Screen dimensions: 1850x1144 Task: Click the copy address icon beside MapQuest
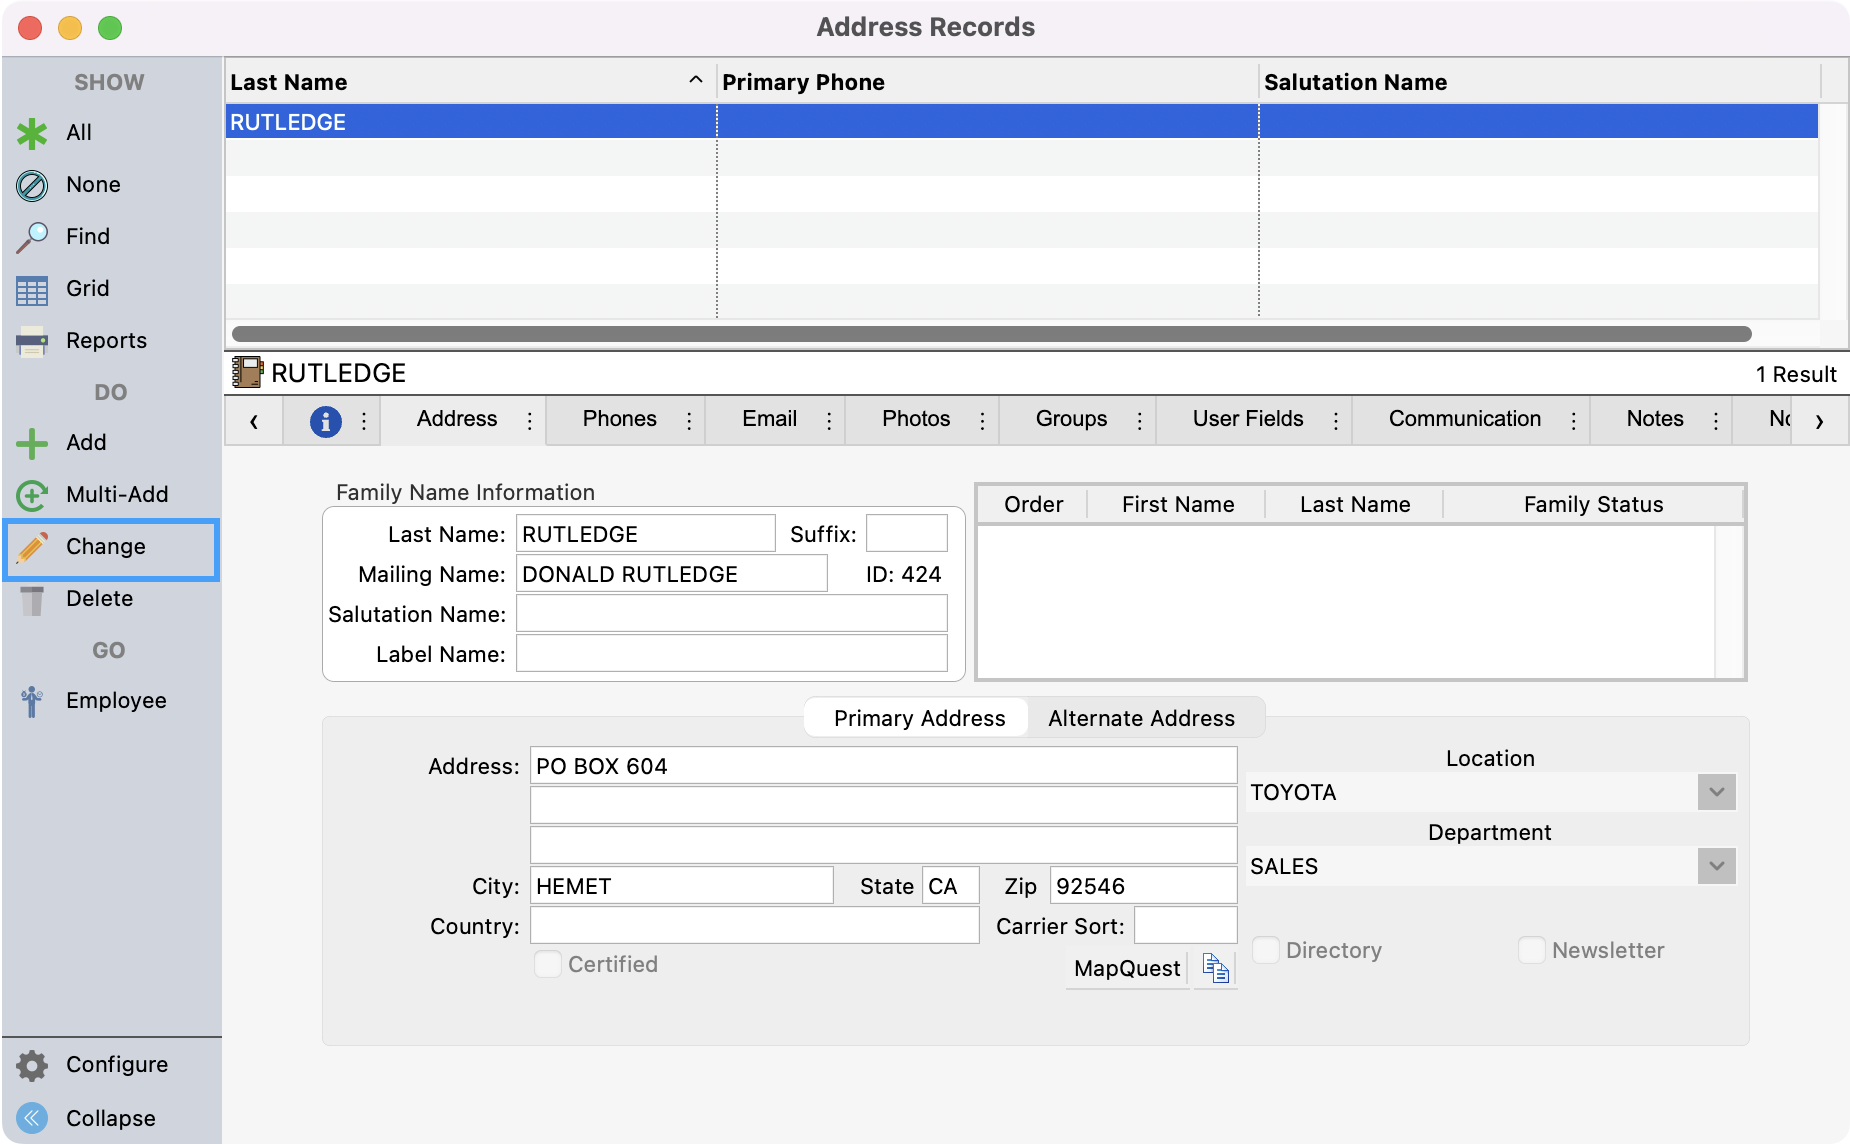click(1215, 968)
